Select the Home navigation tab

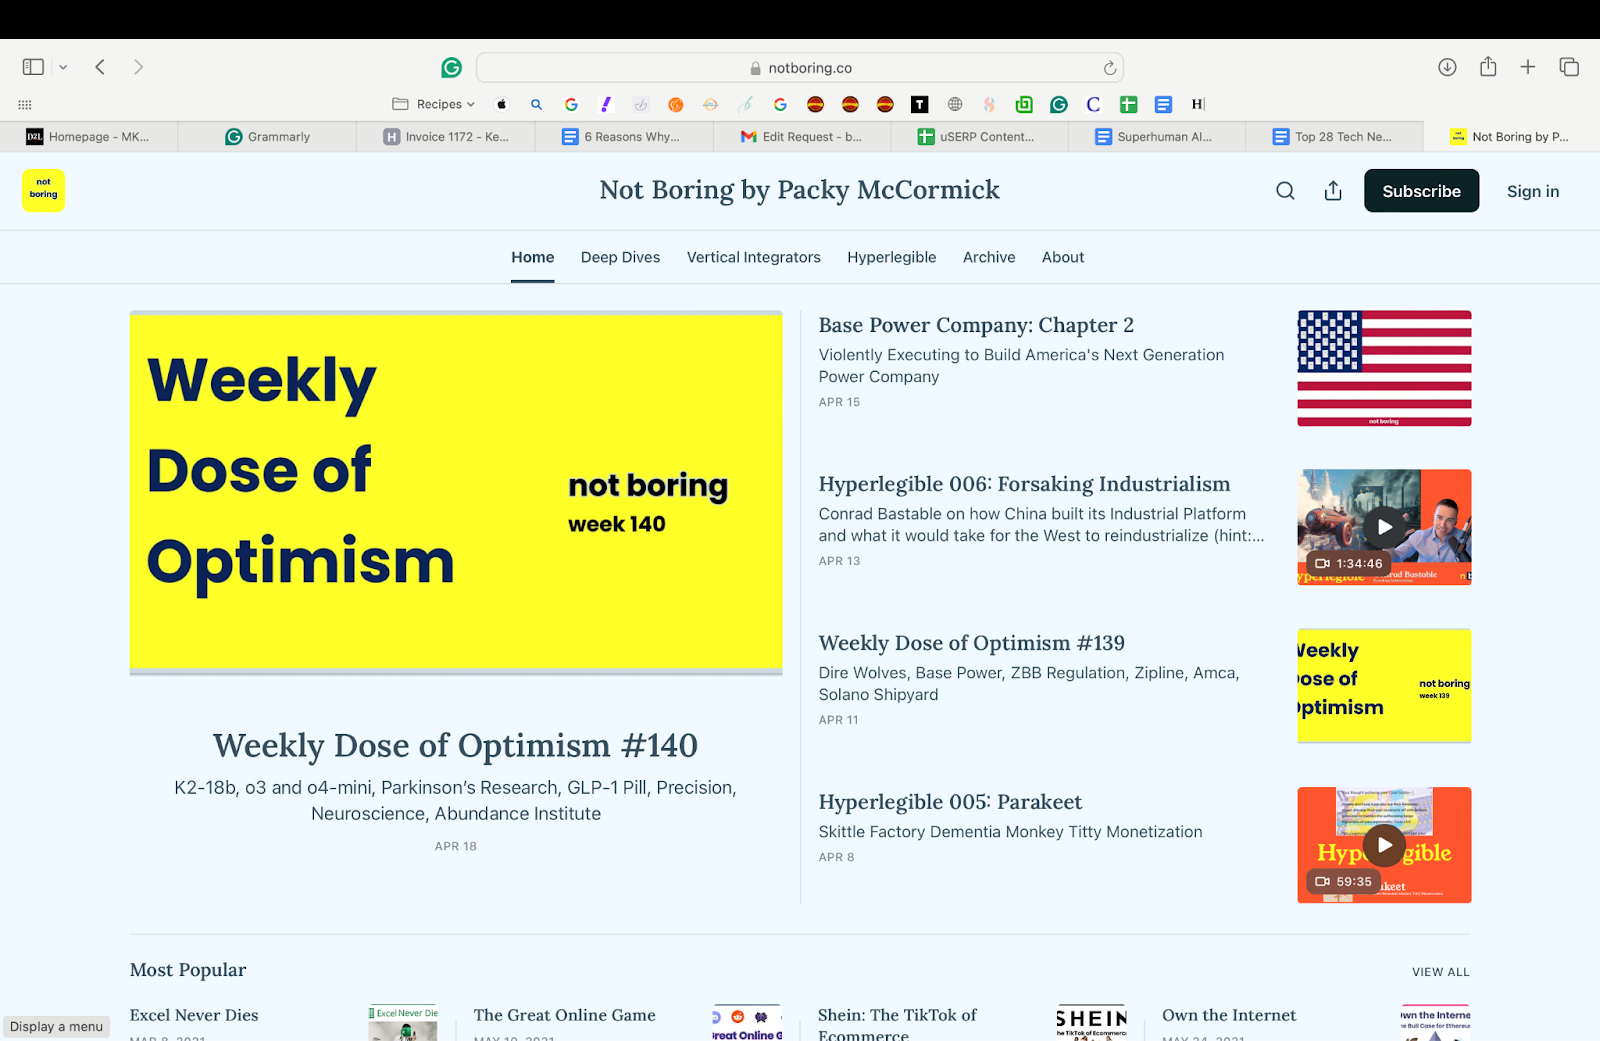pos(533,257)
